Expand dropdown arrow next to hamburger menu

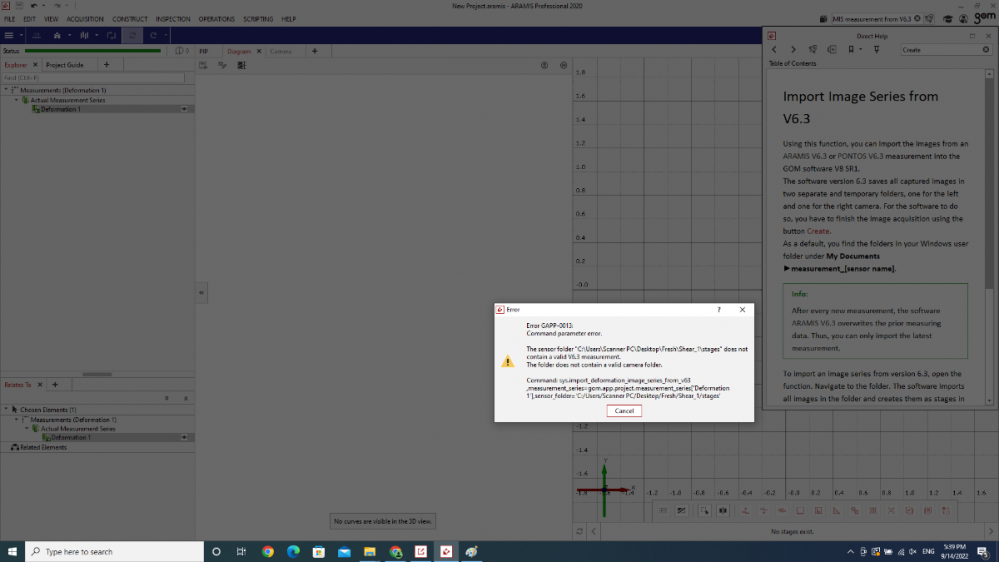[x=21, y=36]
